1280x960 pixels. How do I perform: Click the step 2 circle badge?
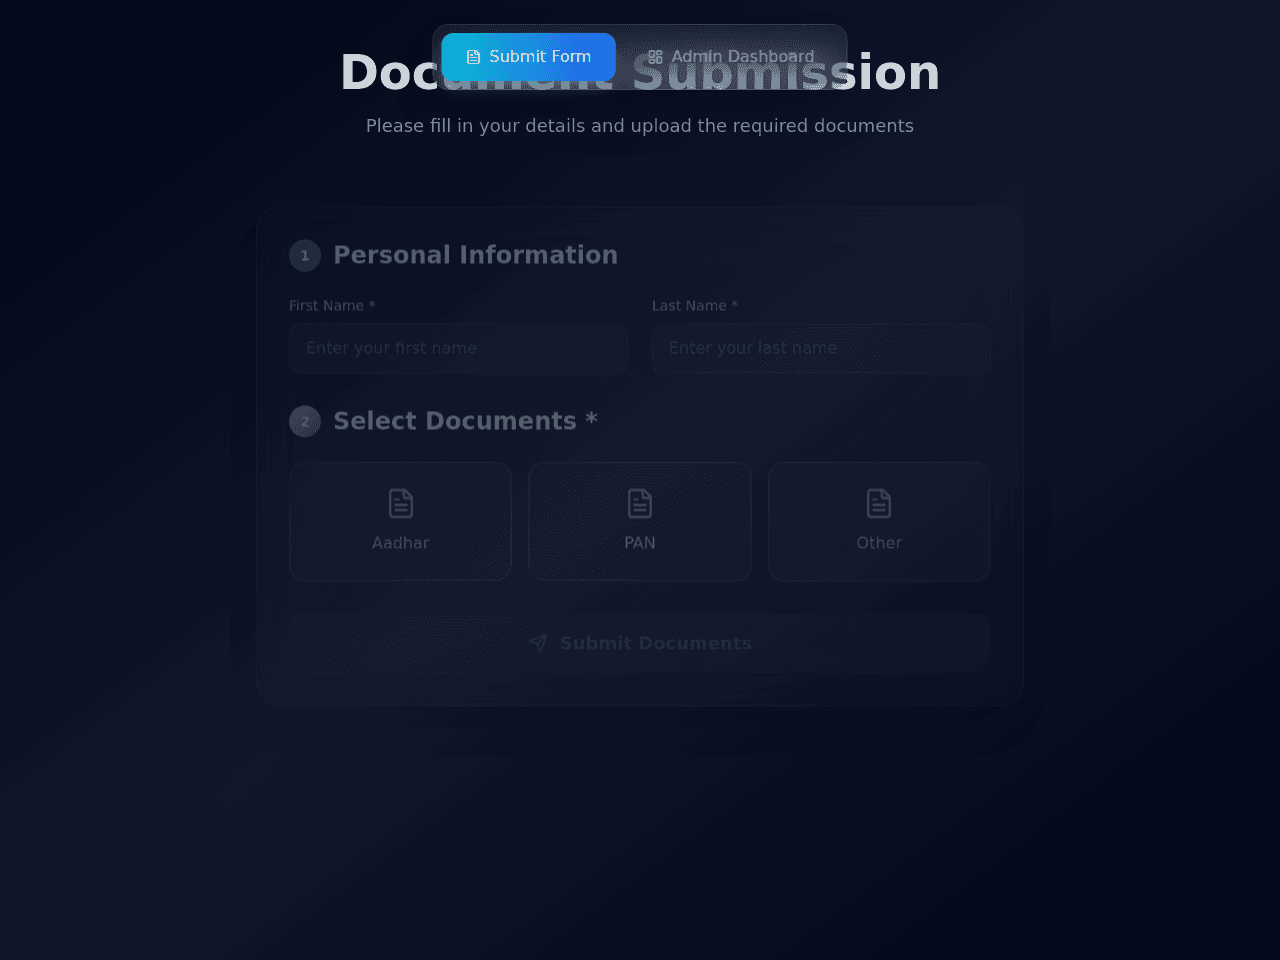coord(305,422)
